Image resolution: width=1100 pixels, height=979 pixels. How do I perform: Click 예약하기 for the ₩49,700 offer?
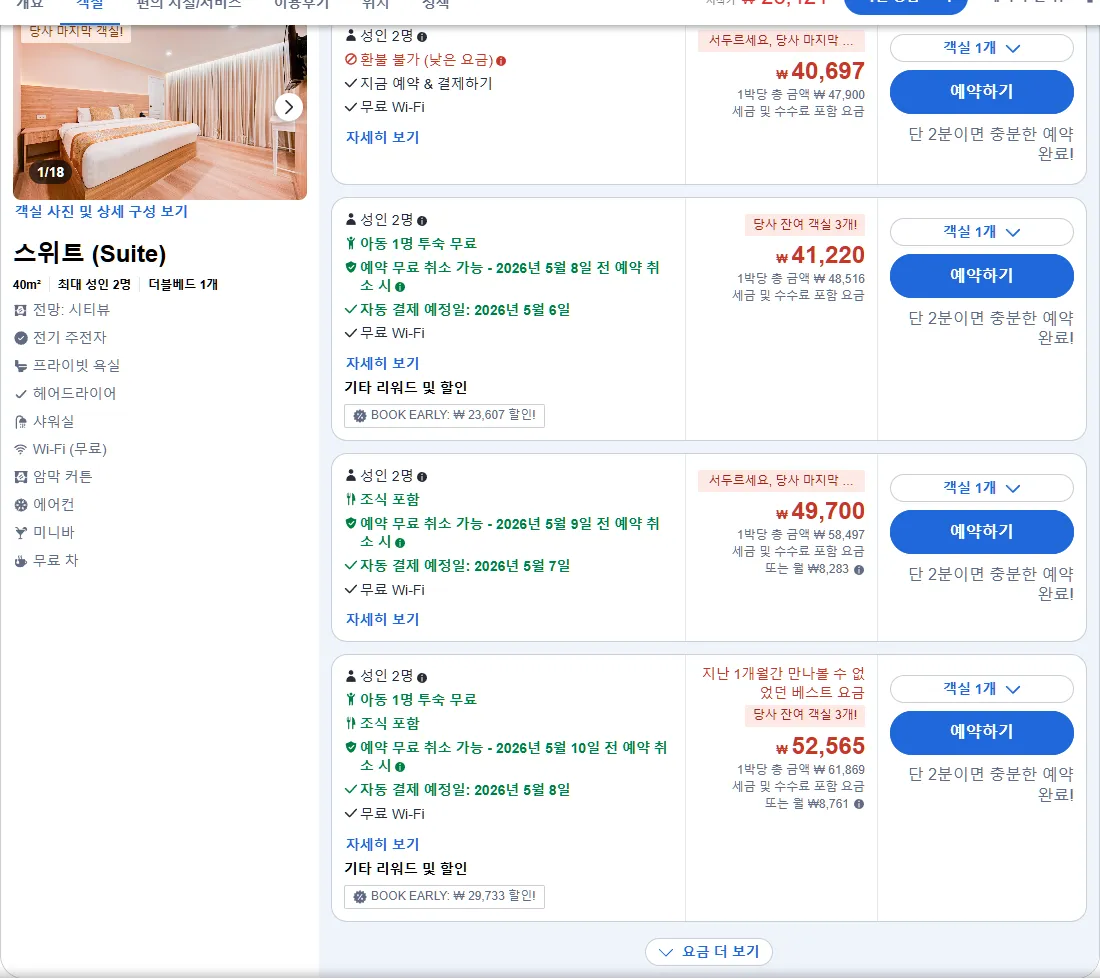(981, 532)
